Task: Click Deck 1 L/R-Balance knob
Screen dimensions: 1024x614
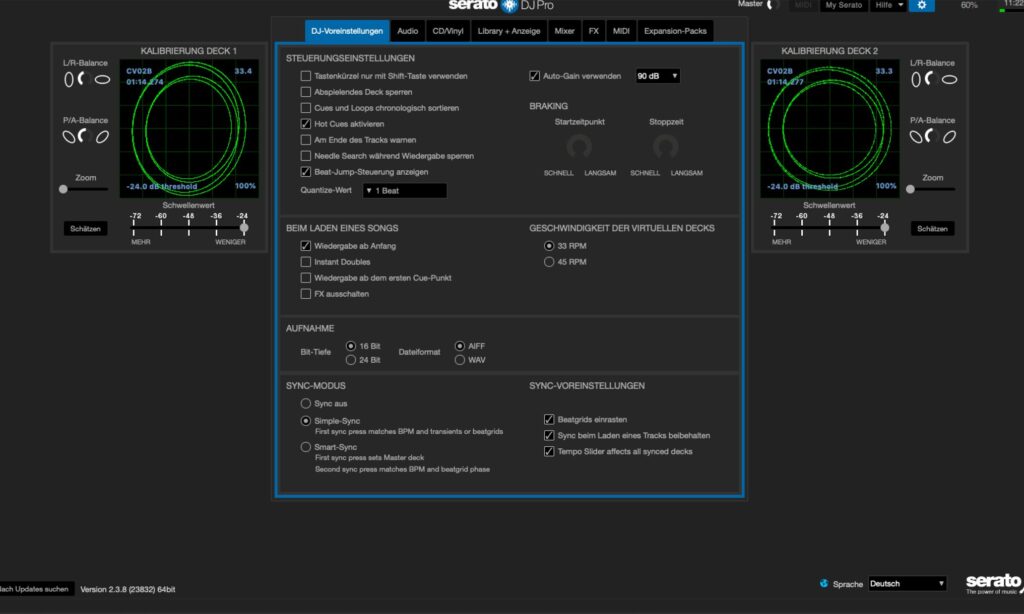Action: pyautogui.click(x=85, y=79)
